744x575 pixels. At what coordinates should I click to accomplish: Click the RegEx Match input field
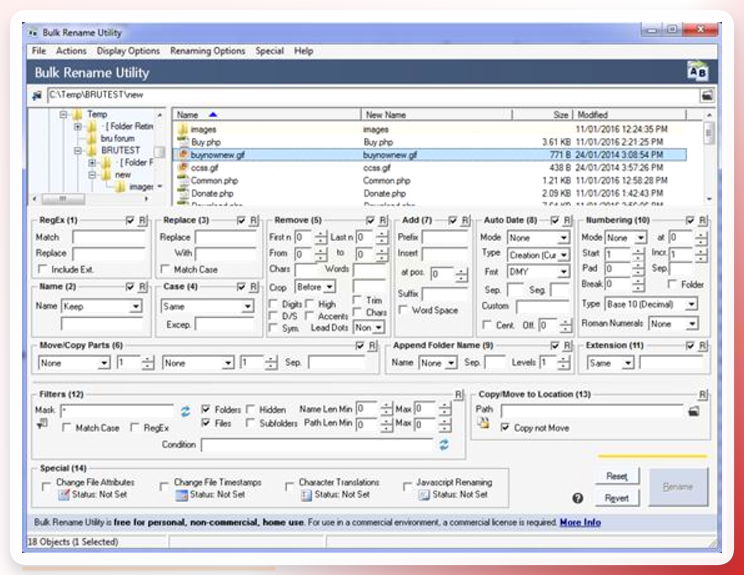click(x=109, y=237)
